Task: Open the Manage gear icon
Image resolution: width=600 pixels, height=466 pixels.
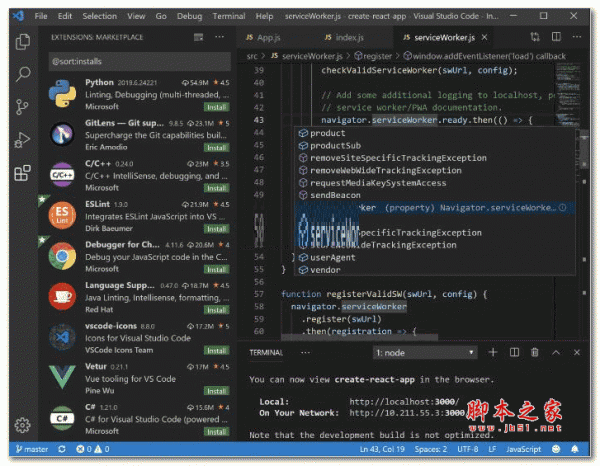Action: 22,425
